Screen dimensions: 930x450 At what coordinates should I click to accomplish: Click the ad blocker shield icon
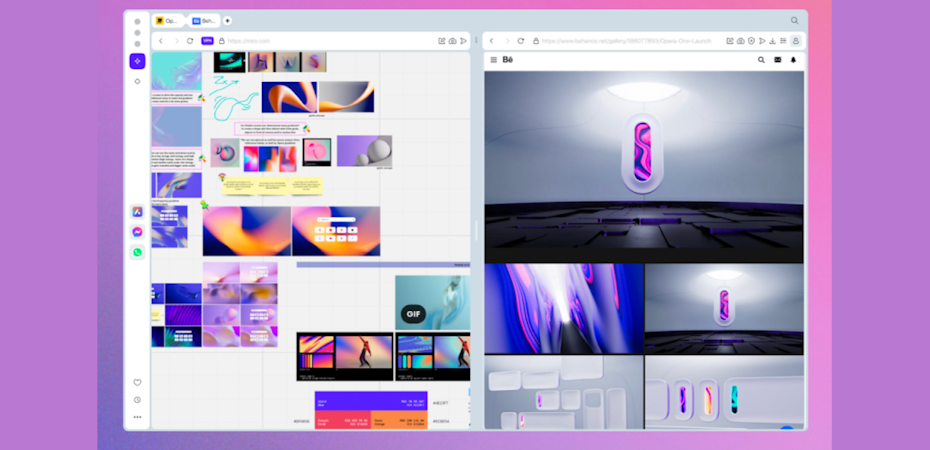click(x=751, y=41)
